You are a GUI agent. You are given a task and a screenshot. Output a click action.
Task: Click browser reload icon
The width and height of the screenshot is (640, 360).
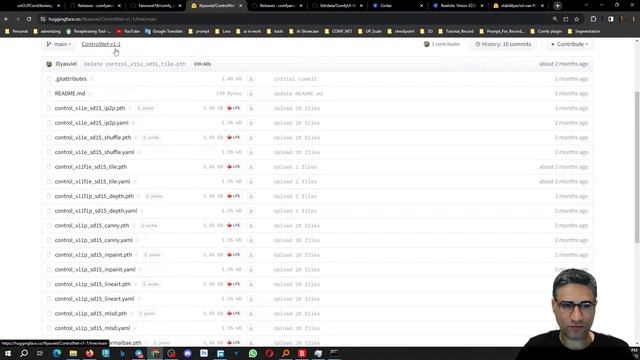29,19
